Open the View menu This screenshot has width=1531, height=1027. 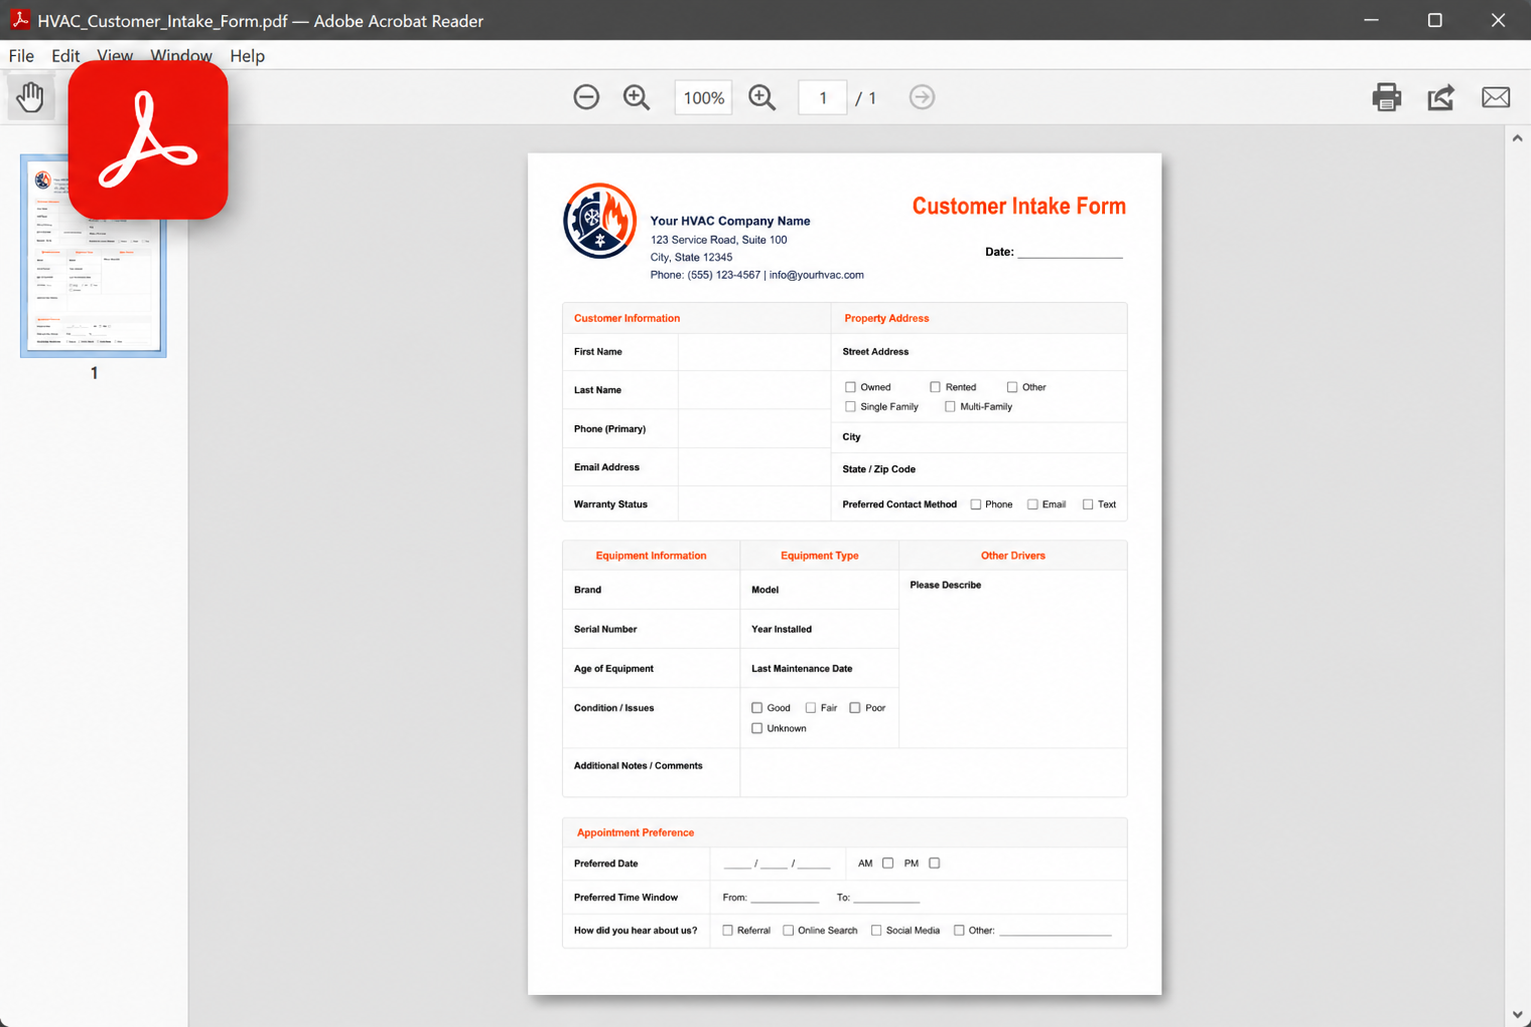115,56
